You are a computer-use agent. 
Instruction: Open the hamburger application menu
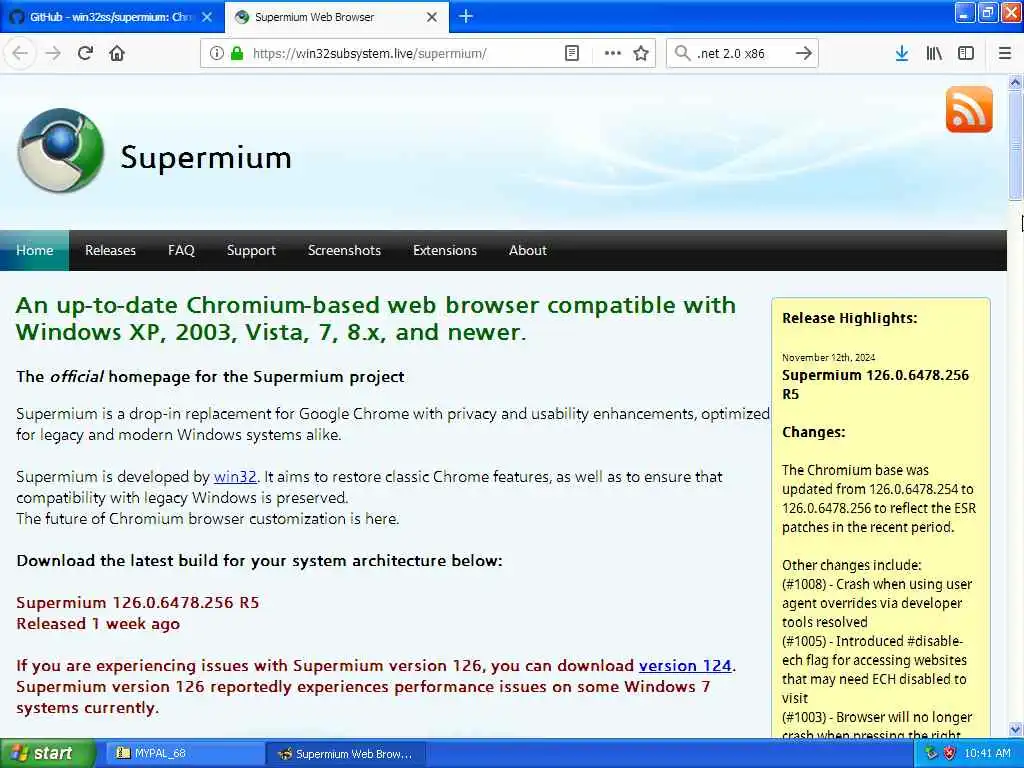click(1005, 54)
